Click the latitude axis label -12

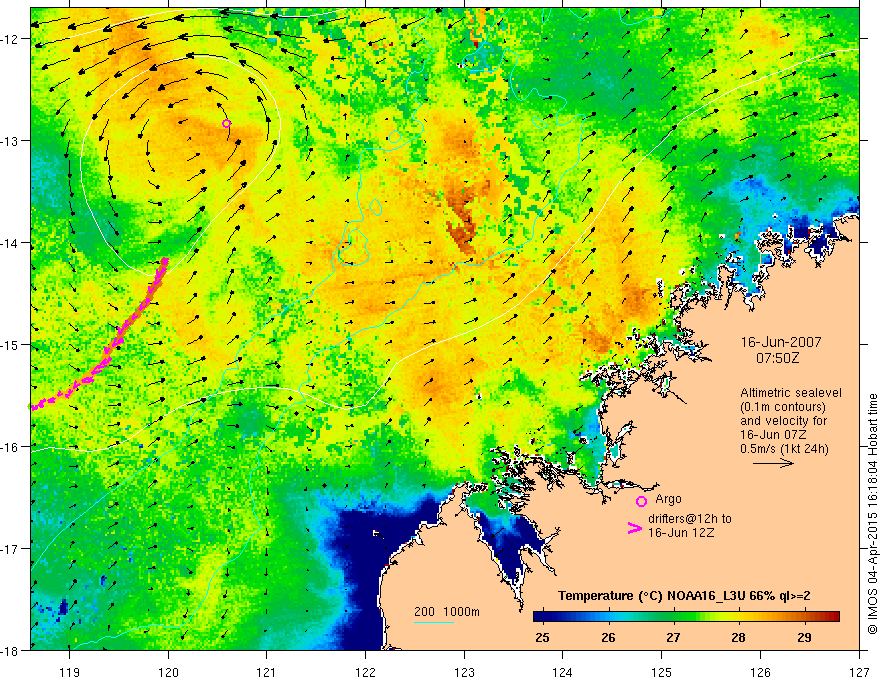point(10,39)
